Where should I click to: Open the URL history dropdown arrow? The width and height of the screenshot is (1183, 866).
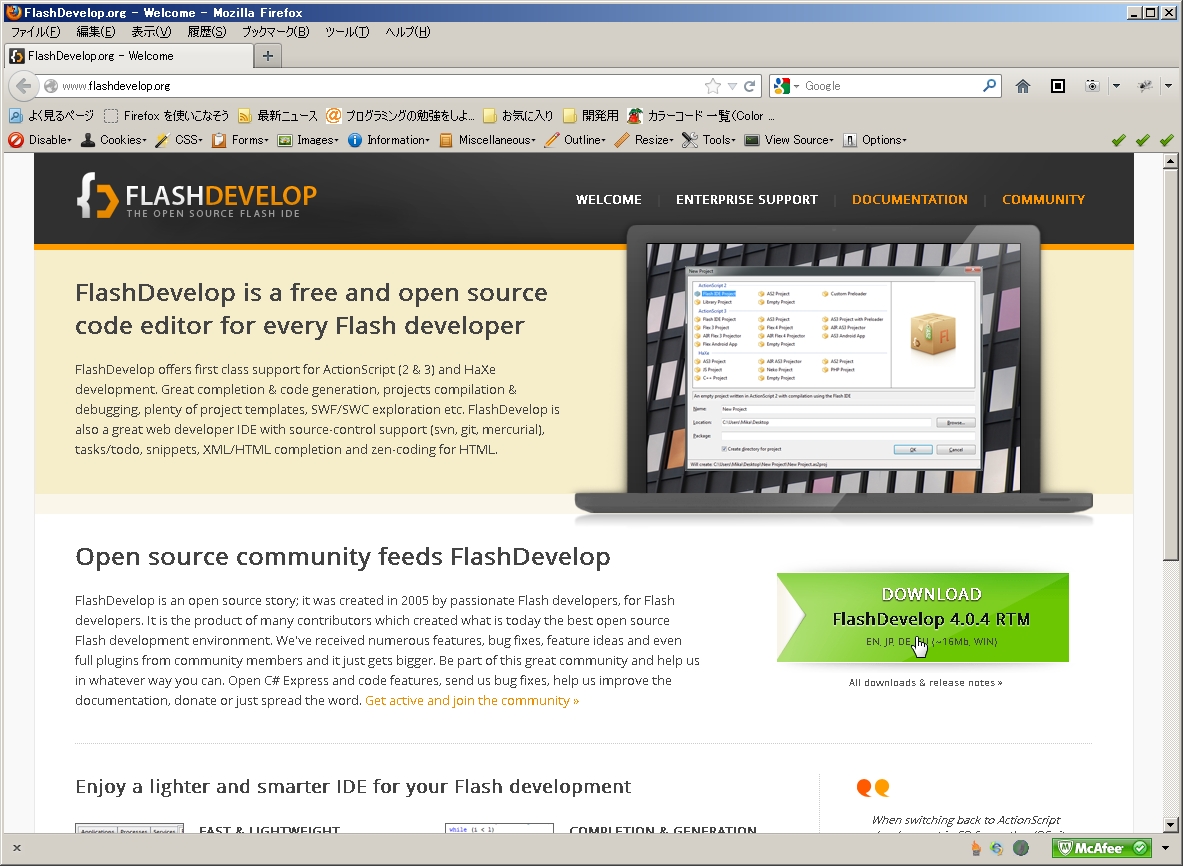pyautogui.click(x=732, y=86)
